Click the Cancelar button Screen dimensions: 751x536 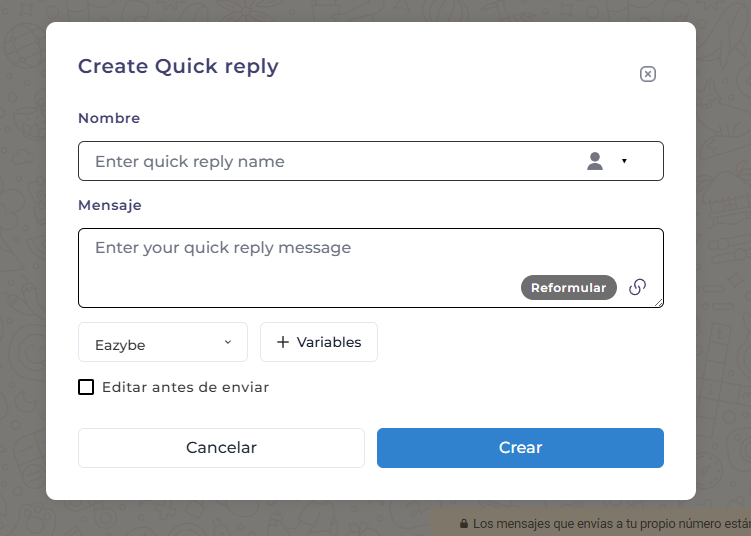coord(221,448)
